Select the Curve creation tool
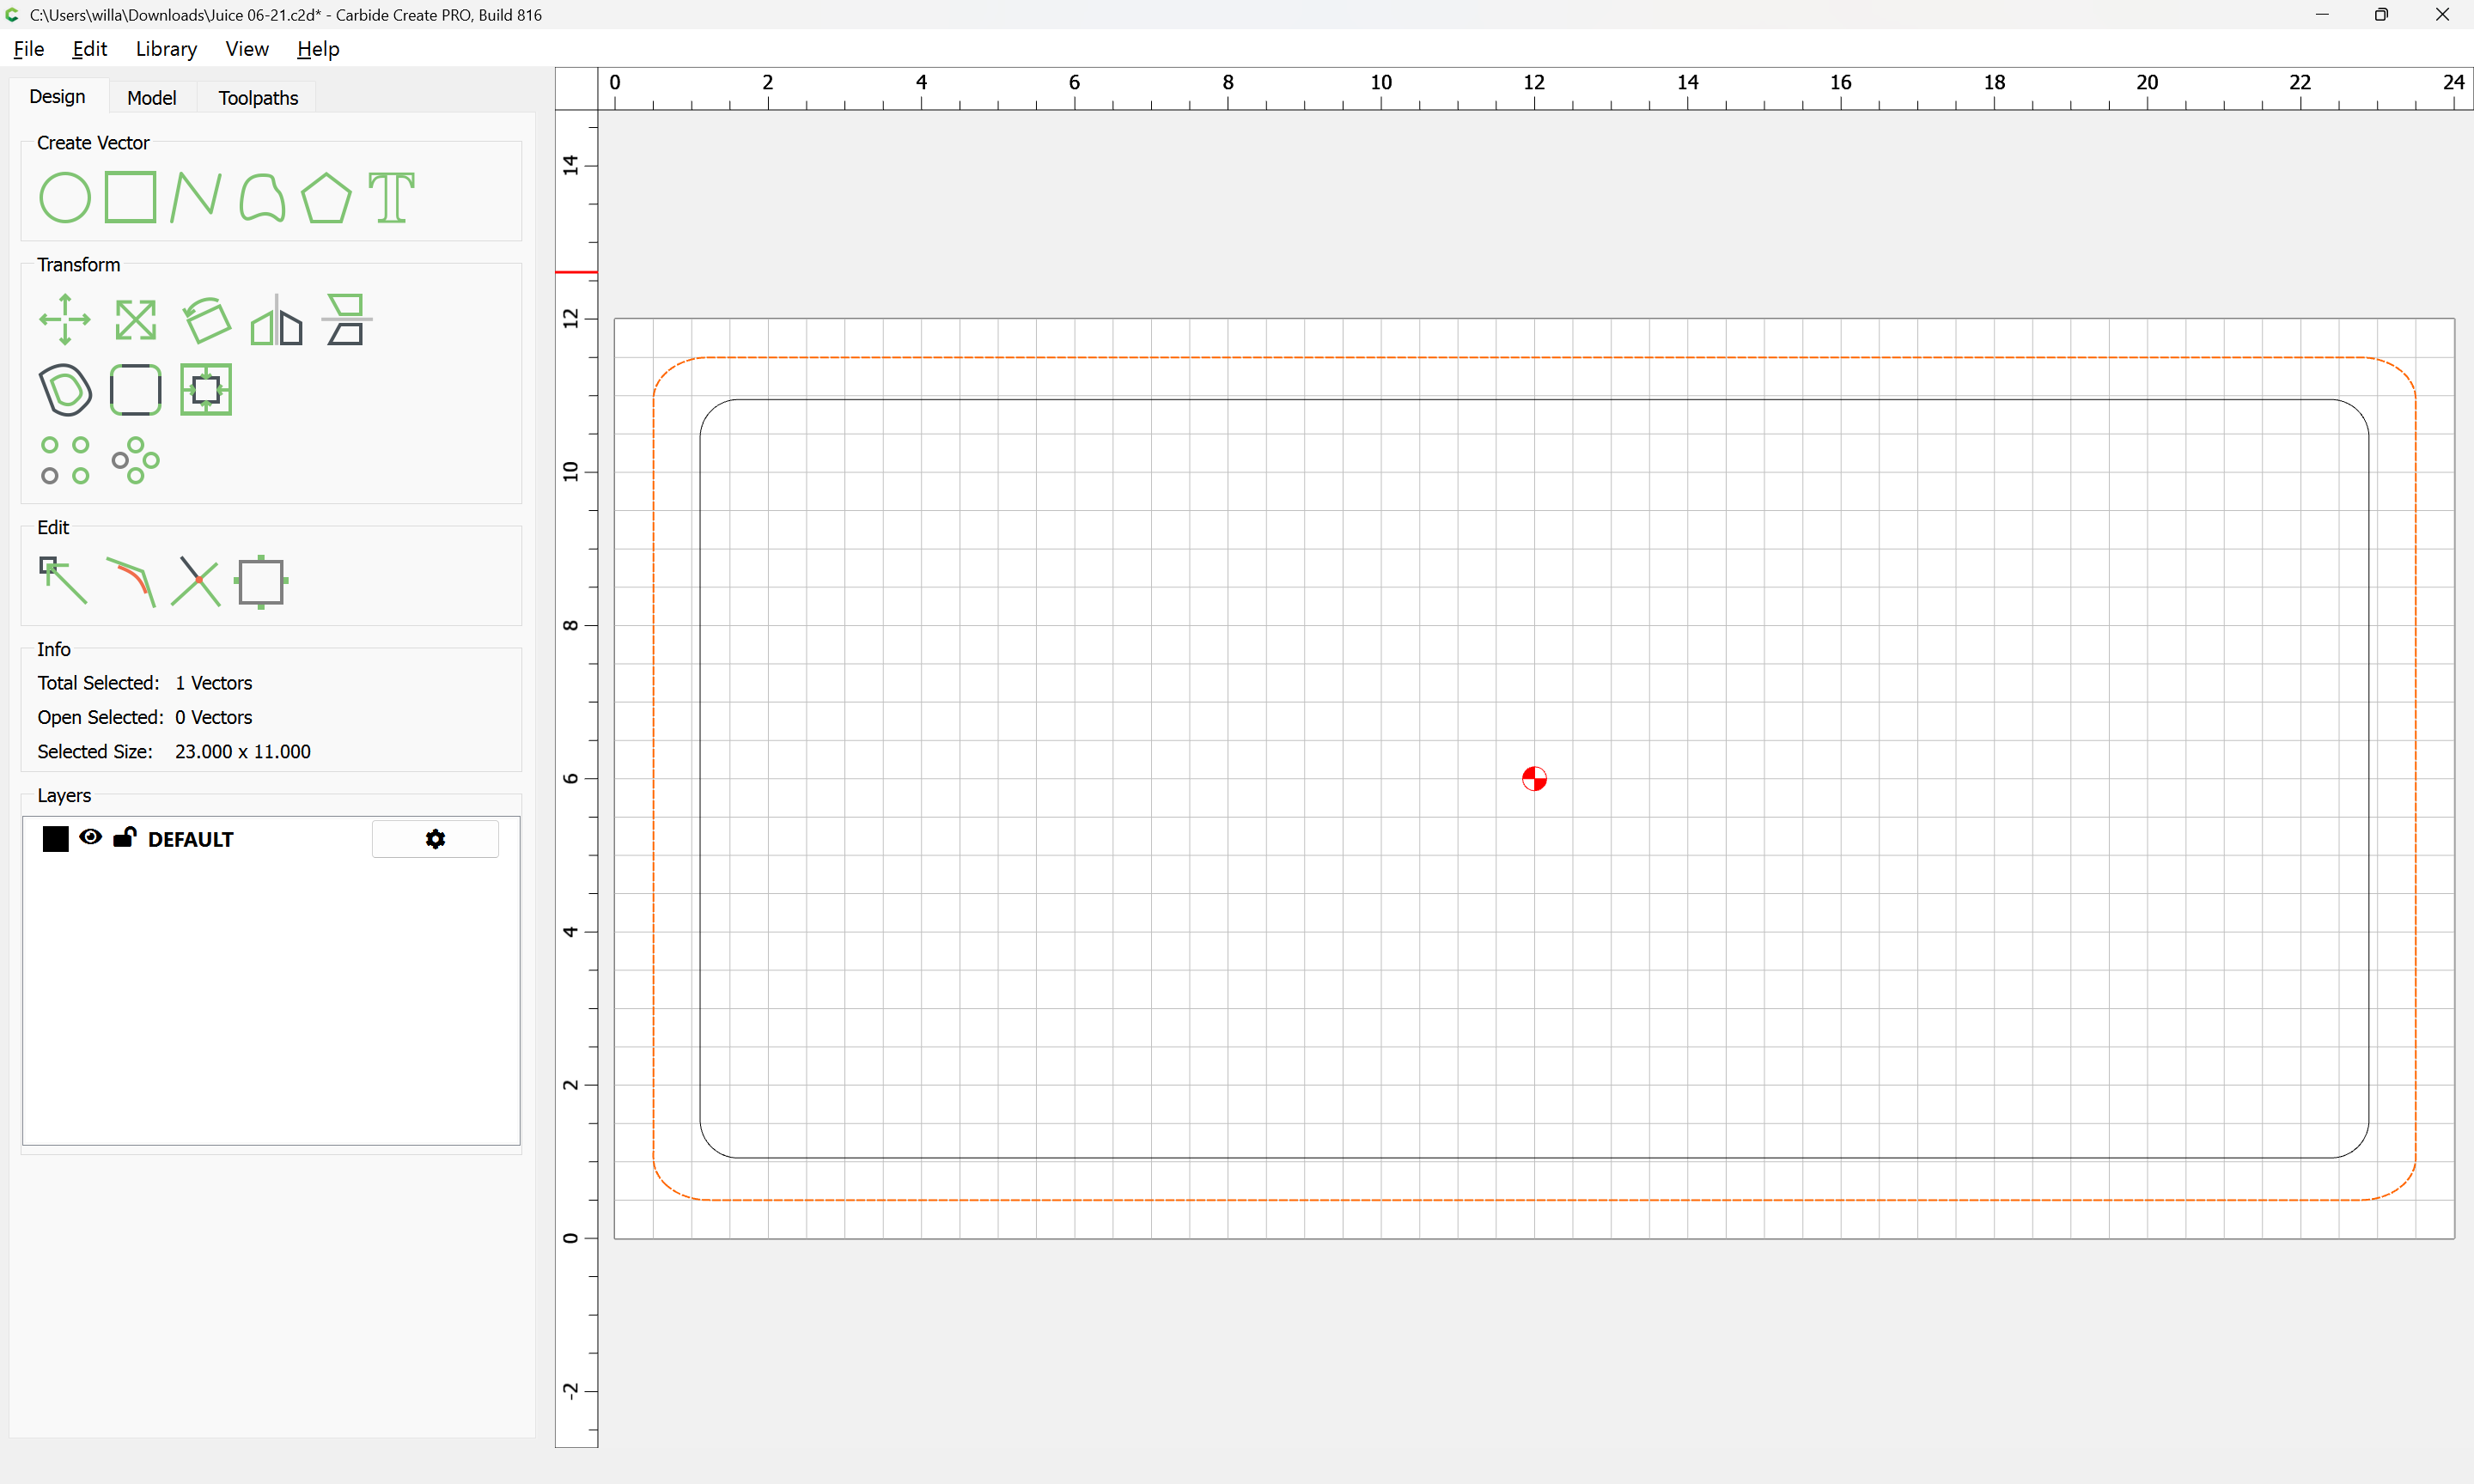Screen dimensions: 2474x1484 [262, 197]
